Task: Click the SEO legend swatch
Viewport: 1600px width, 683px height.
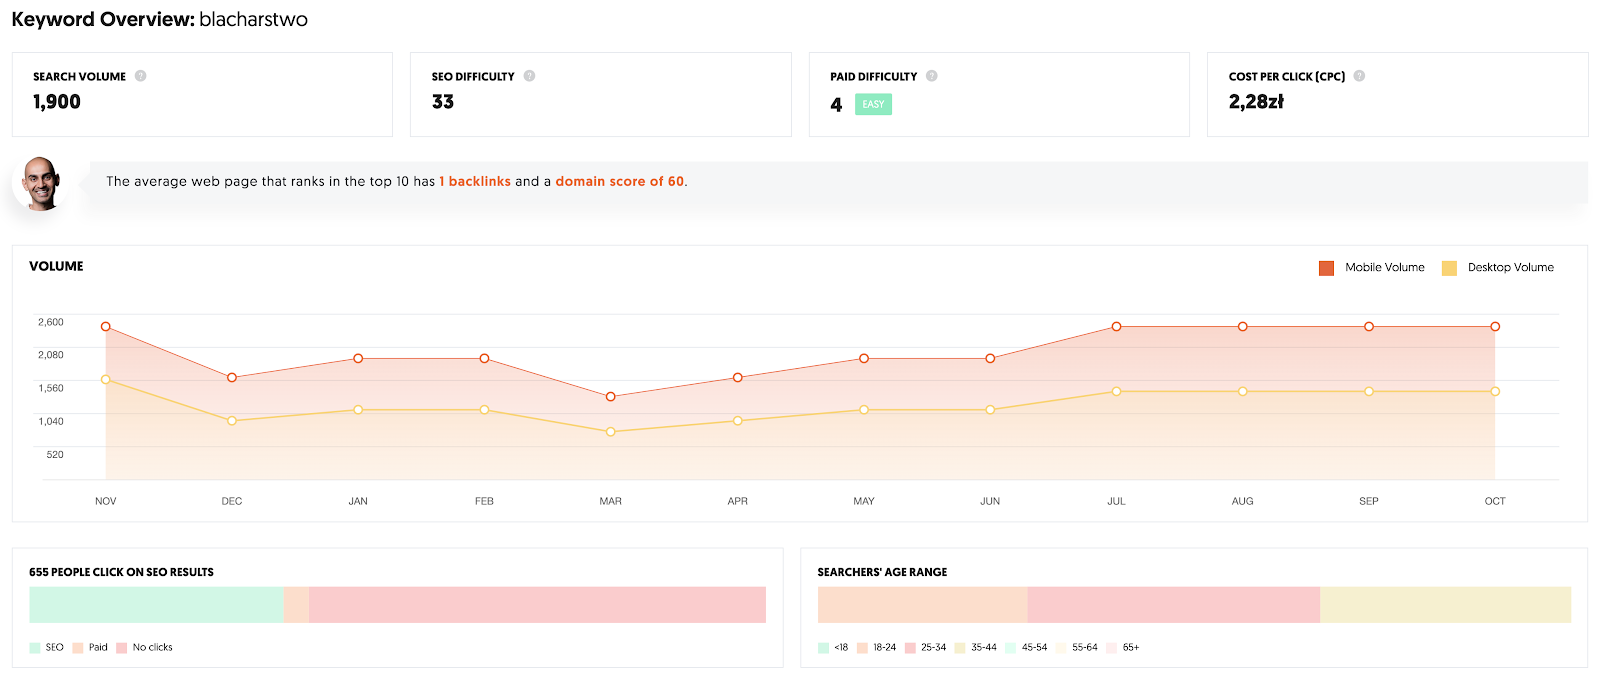Action: [x=35, y=648]
